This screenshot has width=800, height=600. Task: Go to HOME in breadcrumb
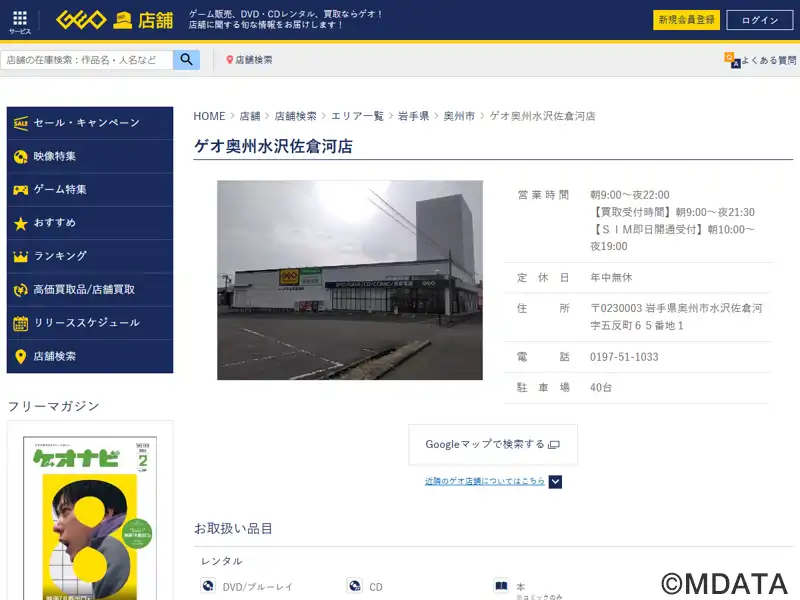209,116
